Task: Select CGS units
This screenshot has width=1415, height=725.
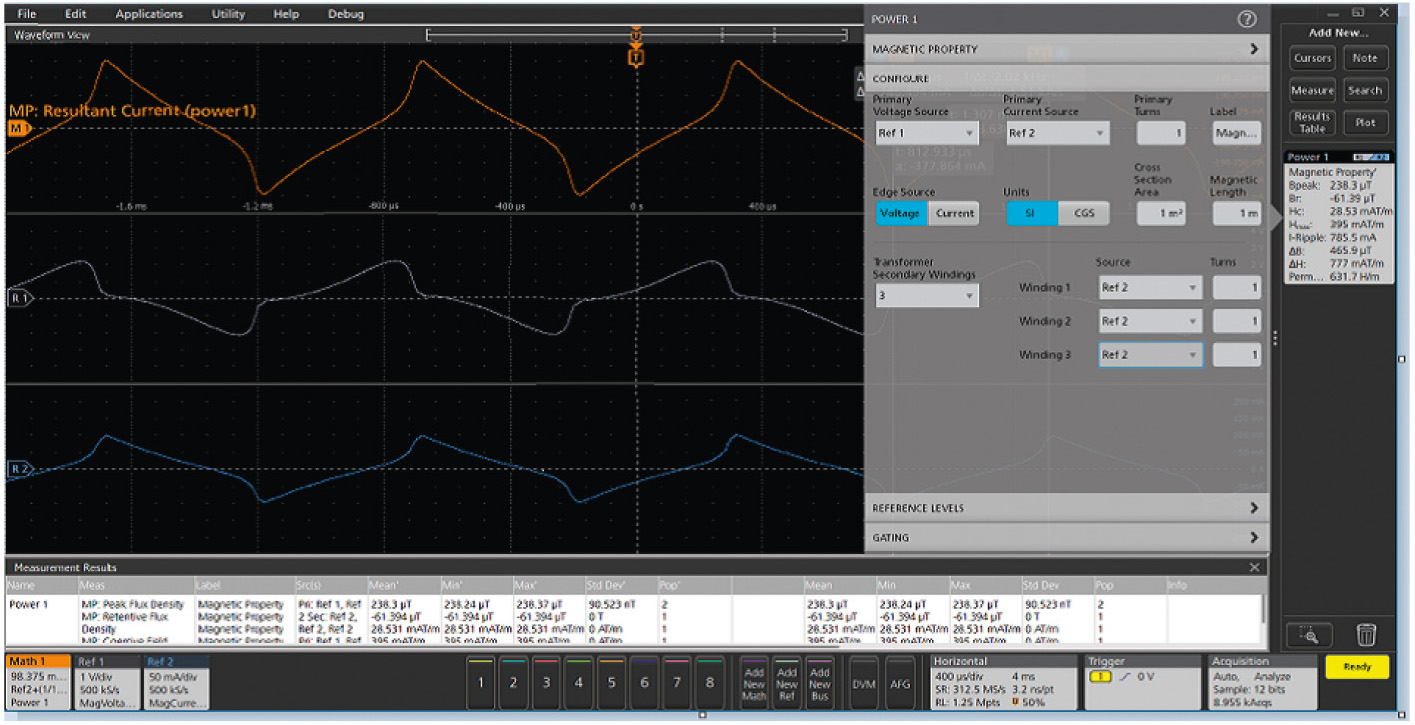Action: (1085, 213)
